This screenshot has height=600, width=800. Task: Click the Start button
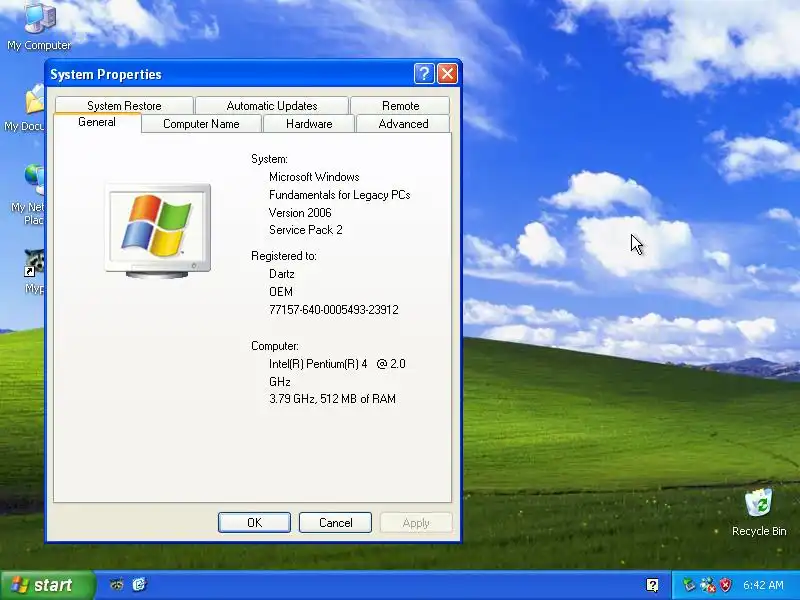coord(47,585)
